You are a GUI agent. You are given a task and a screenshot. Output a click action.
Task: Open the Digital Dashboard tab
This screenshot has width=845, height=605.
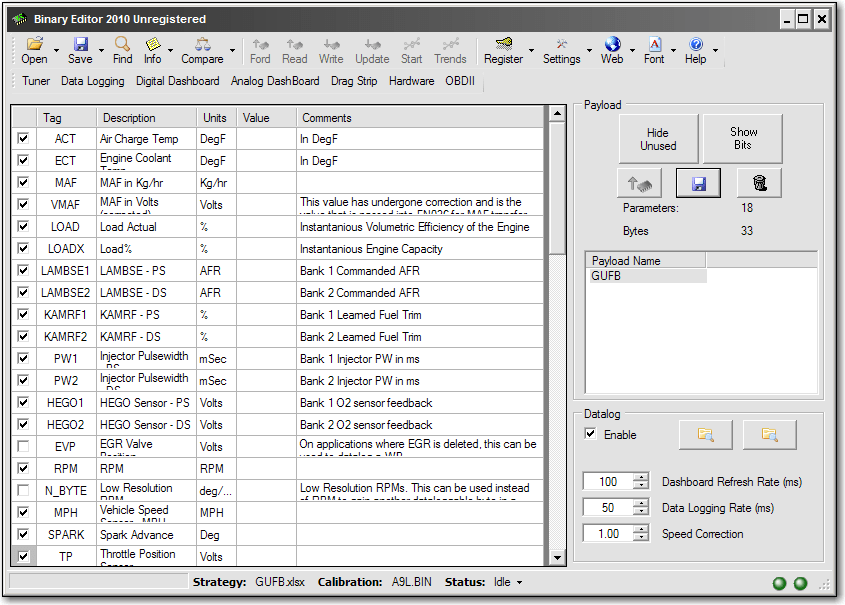[178, 81]
